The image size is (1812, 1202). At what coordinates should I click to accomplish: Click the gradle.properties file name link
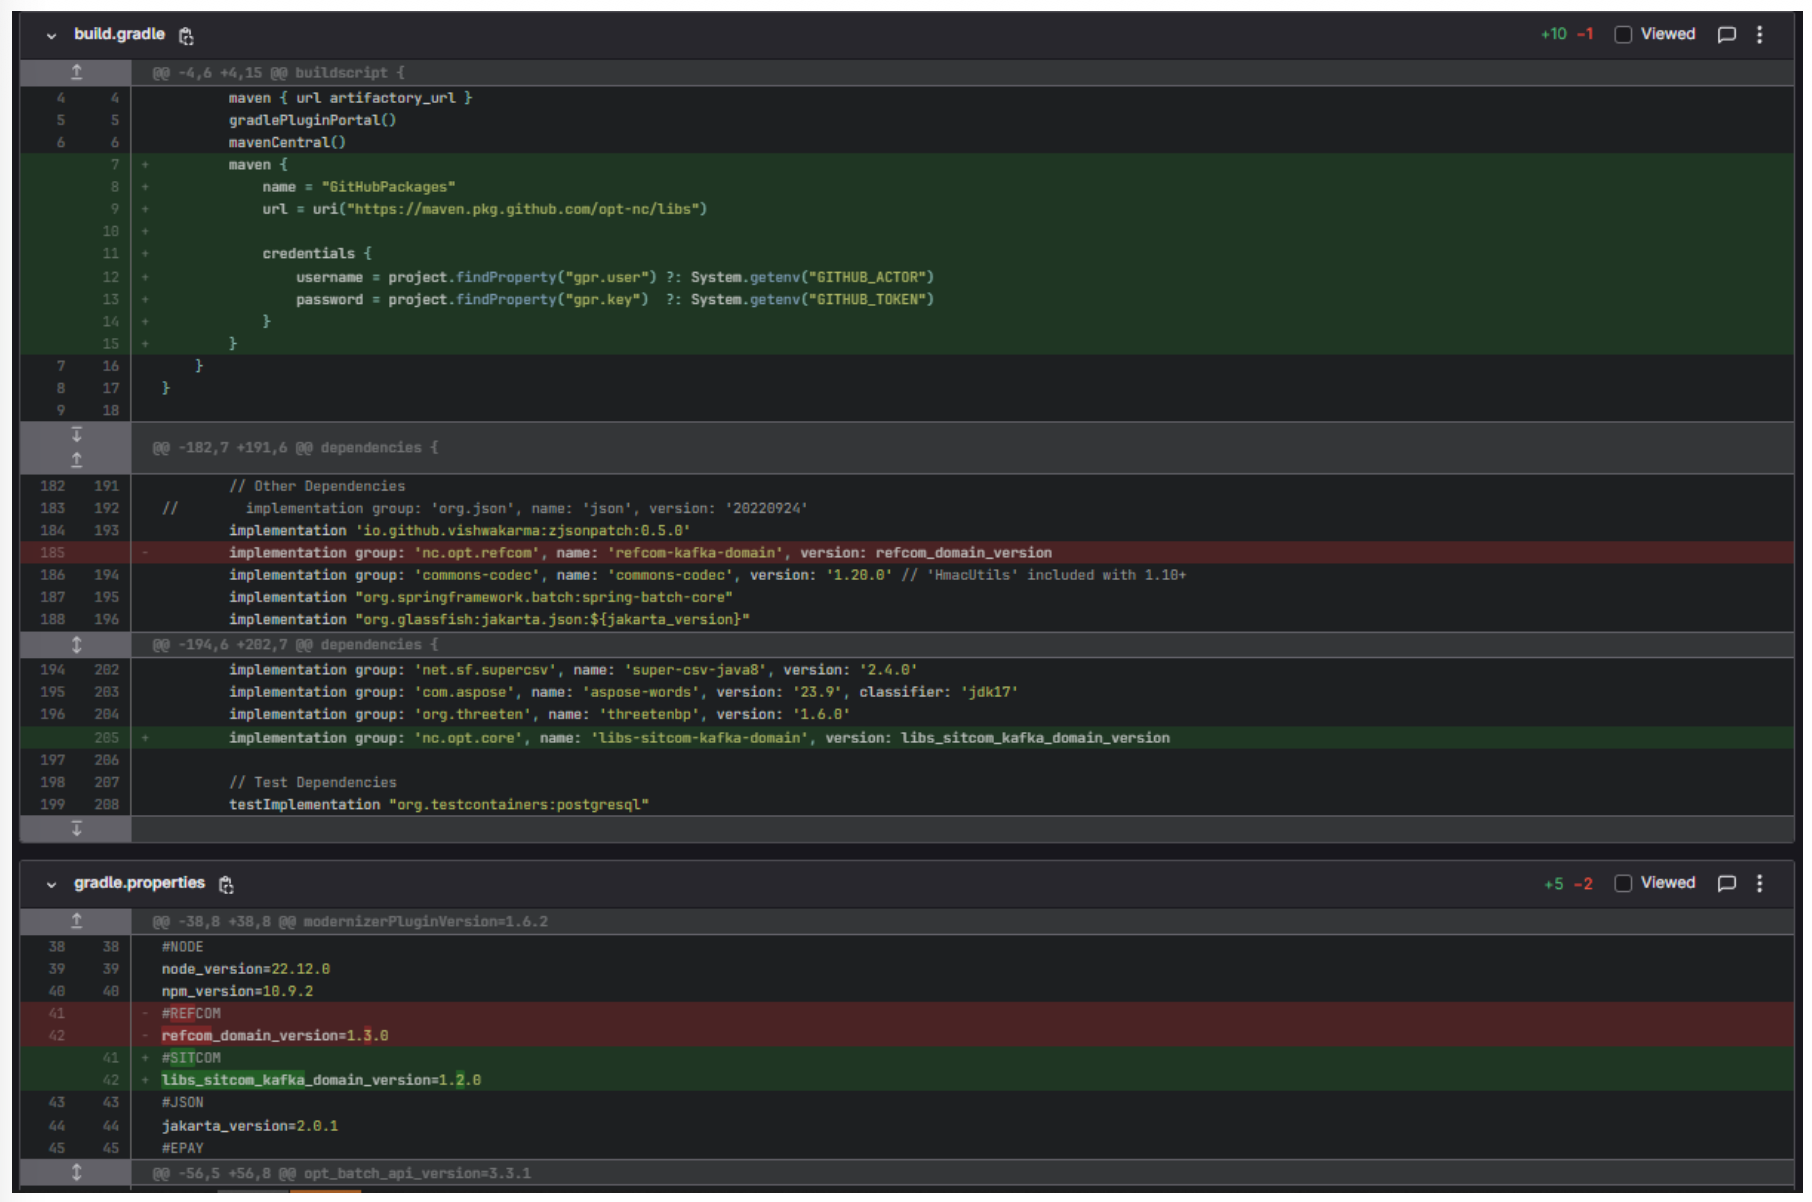tap(139, 883)
